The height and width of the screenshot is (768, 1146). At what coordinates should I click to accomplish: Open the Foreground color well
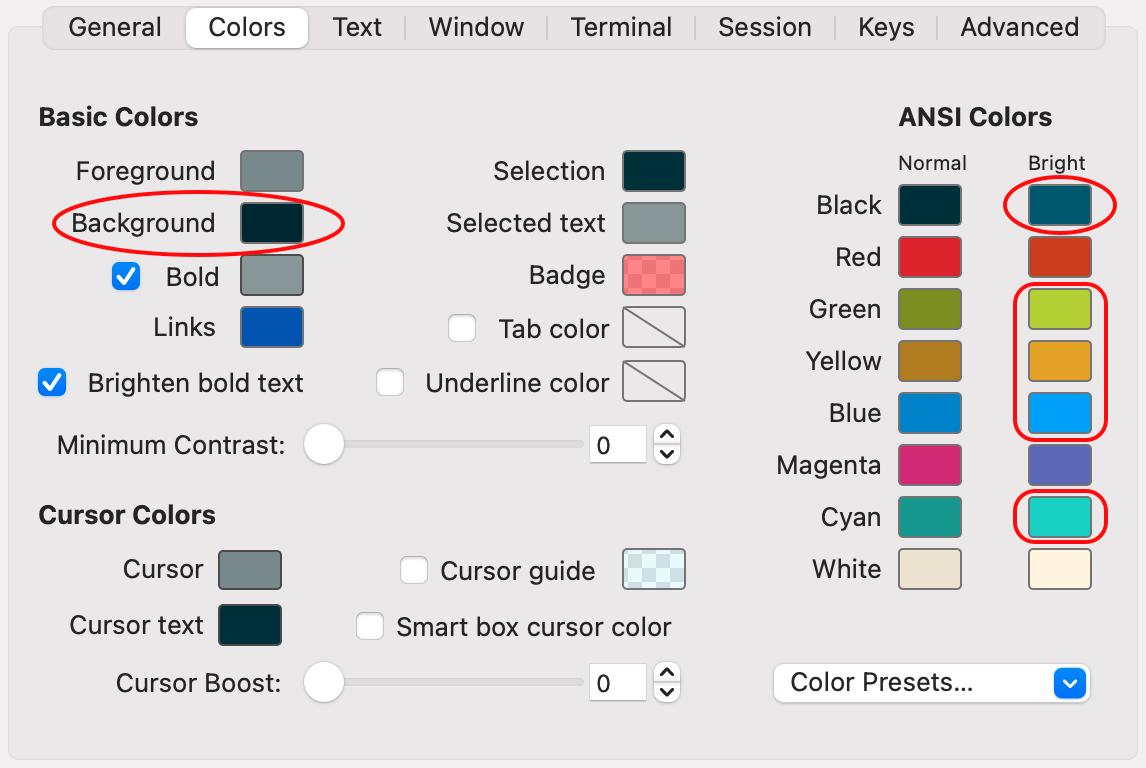(272, 171)
